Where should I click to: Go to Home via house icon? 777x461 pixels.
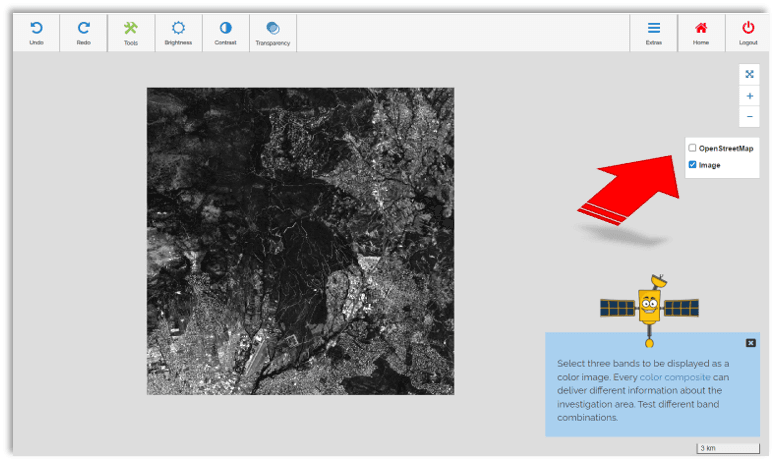(x=701, y=29)
